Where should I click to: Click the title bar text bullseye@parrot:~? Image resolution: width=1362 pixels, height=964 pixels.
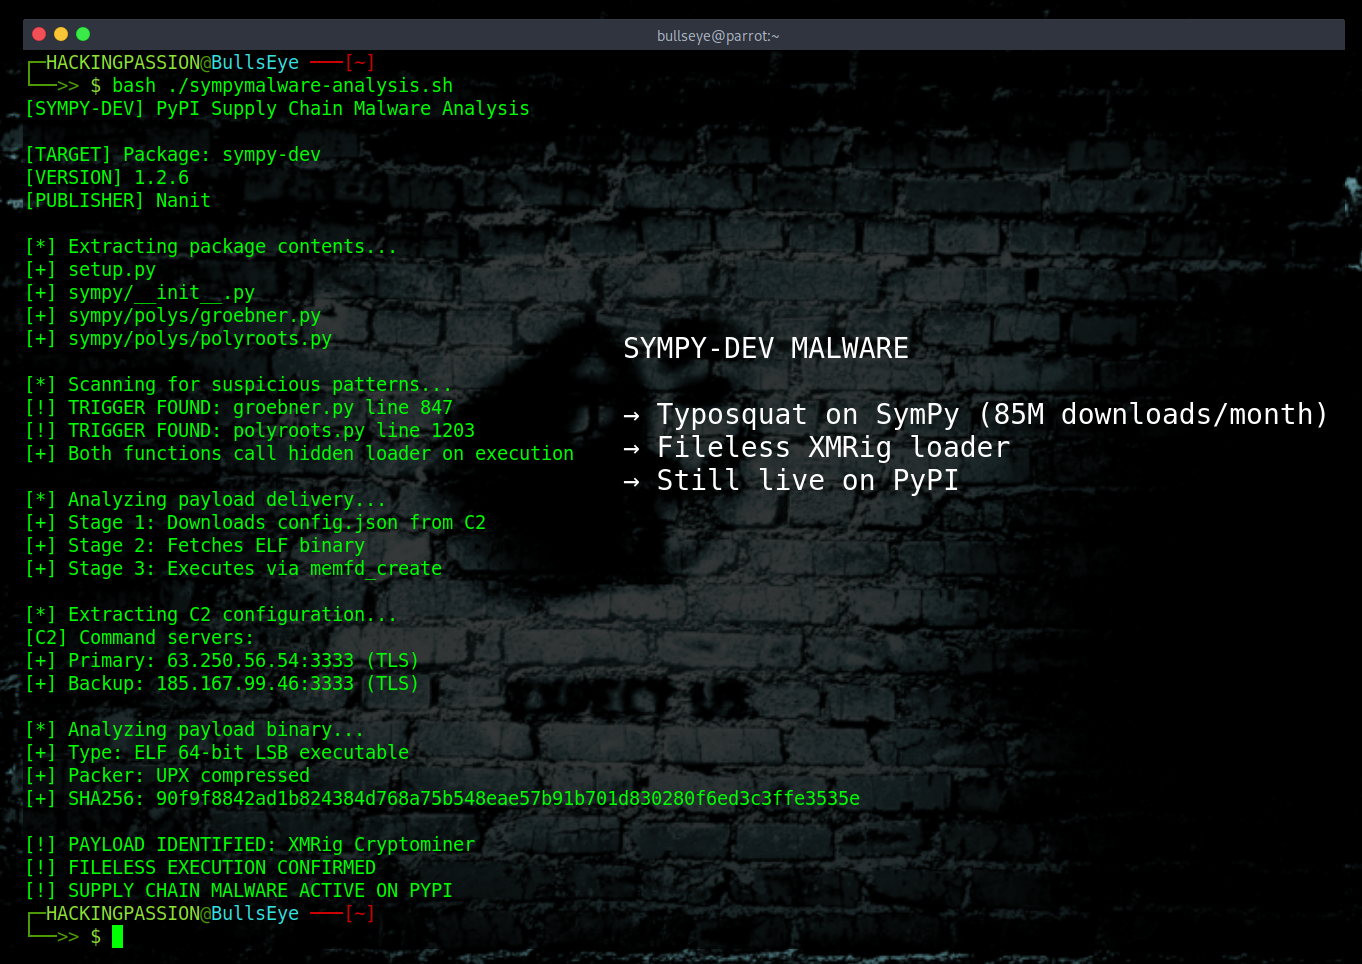pyautogui.click(x=718, y=35)
